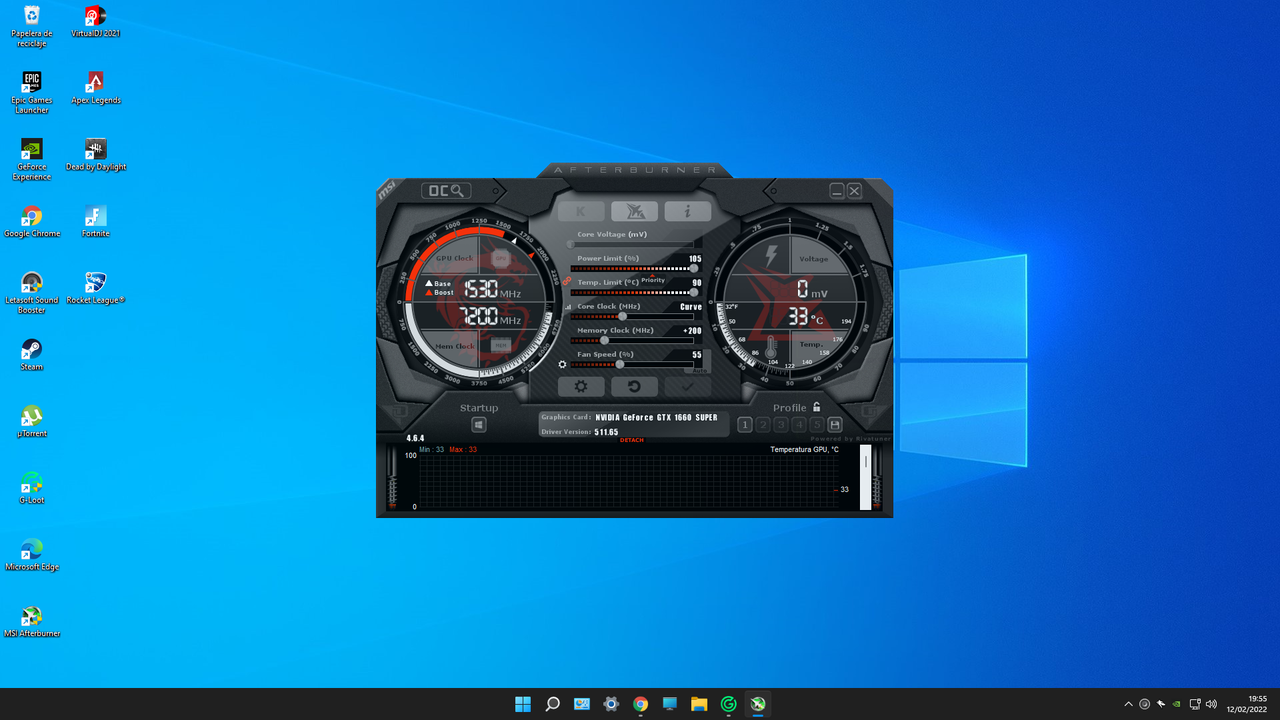Click the Kombustor K button
This screenshot has height=720, width=1280.
pyautogui.click(x=581, y=211)
